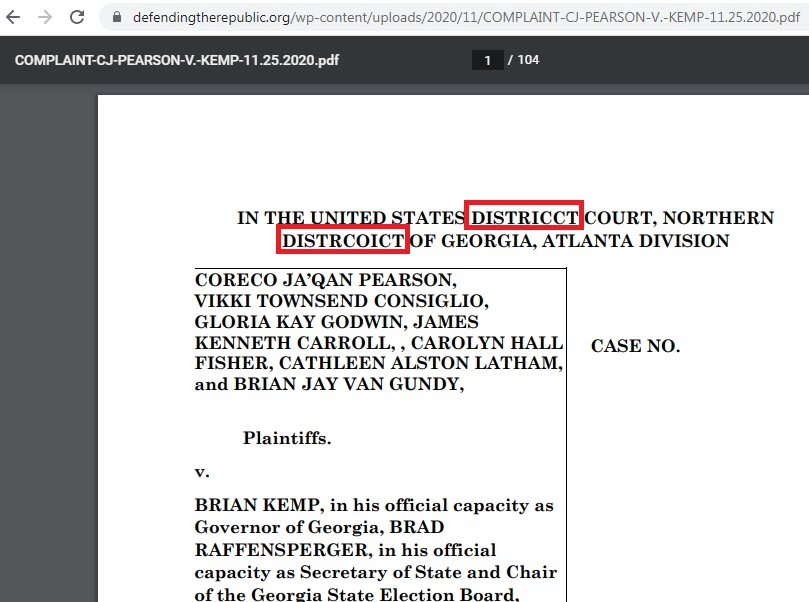Click 'IN THE UNITED STATES' heading text
809x602 pixels.
click(x=351, y=218)
